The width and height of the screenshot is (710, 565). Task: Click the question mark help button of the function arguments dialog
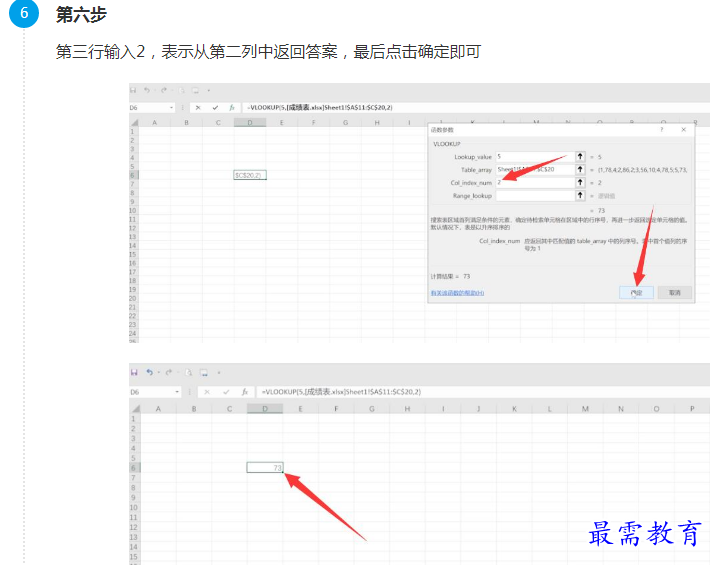662,129
